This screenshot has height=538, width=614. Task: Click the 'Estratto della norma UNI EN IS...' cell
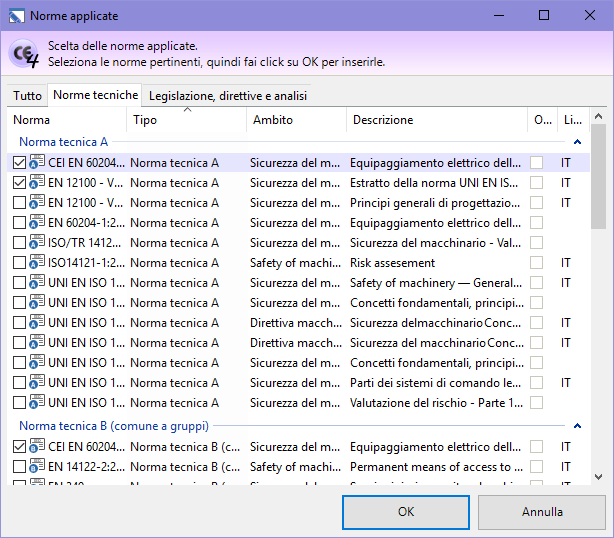[434, 183]
